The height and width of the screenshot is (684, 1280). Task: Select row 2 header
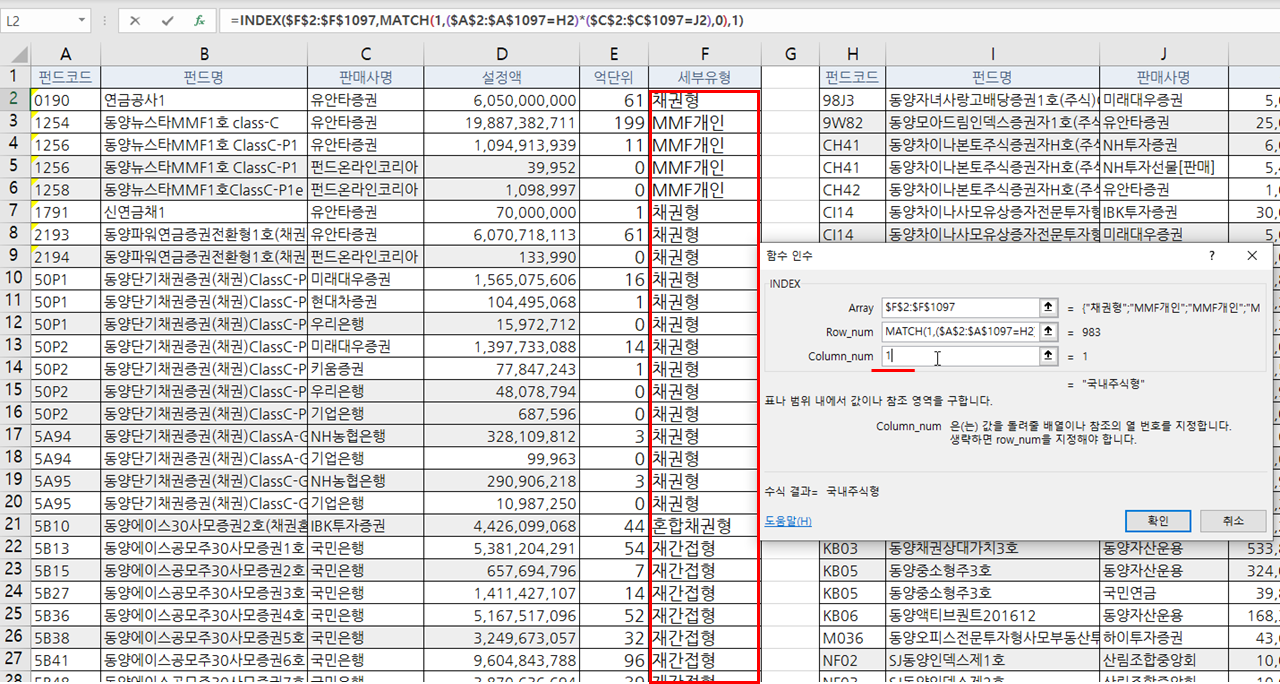click(x=15, y=99)
